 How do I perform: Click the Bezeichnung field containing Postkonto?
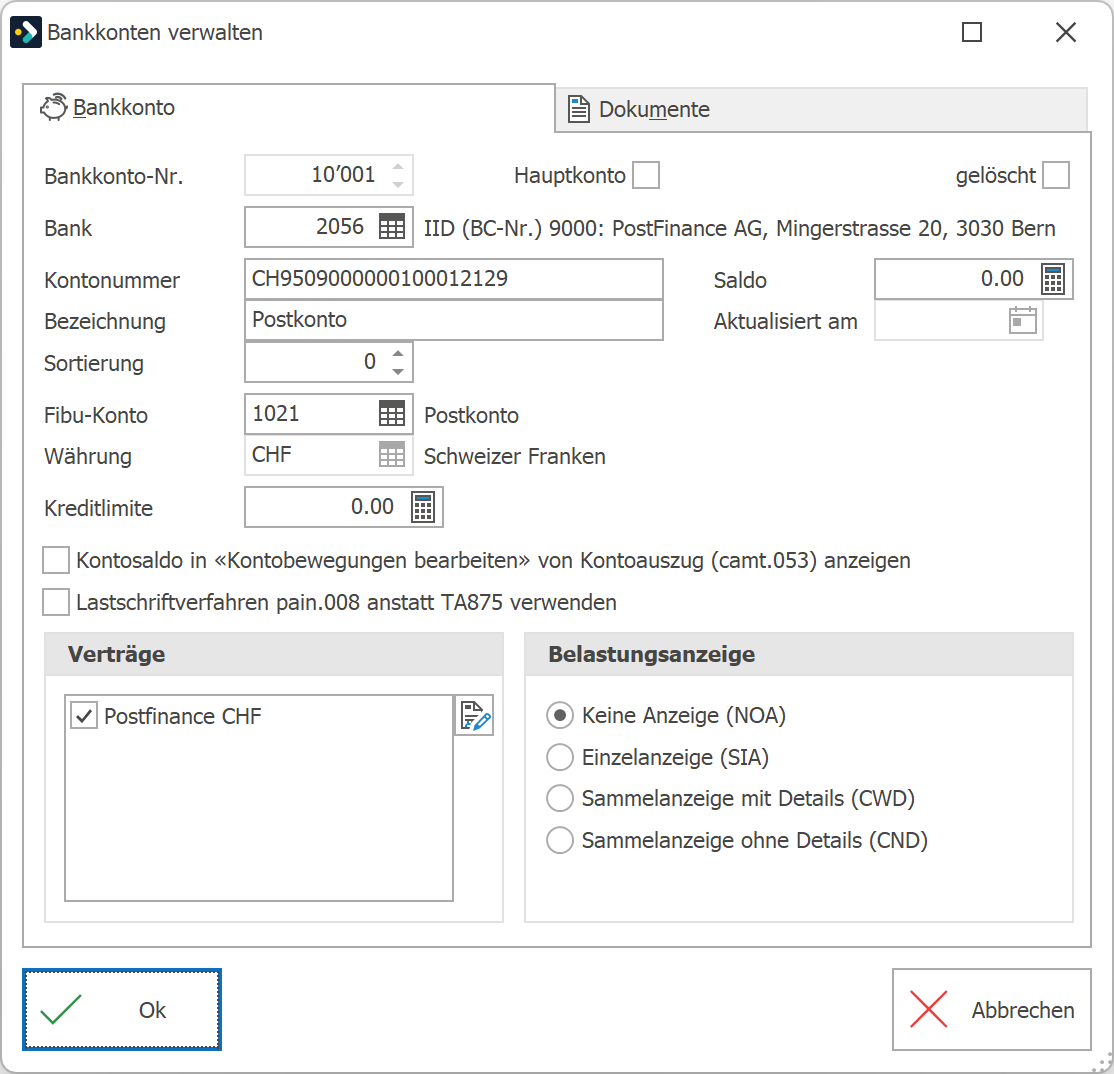[x=453, y=320]
